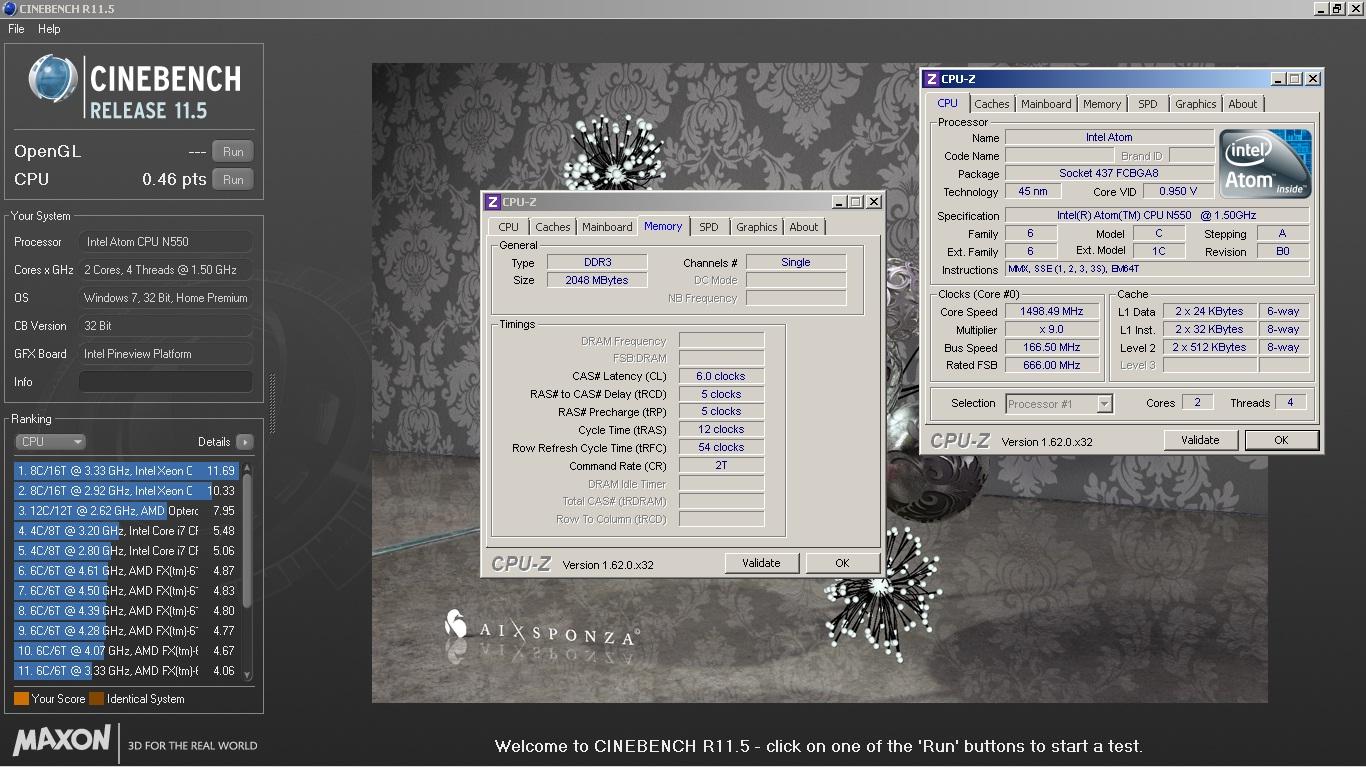Close the CPU CPU-Z window
Screen dimensions: 1366x768
pos(1313,79)
